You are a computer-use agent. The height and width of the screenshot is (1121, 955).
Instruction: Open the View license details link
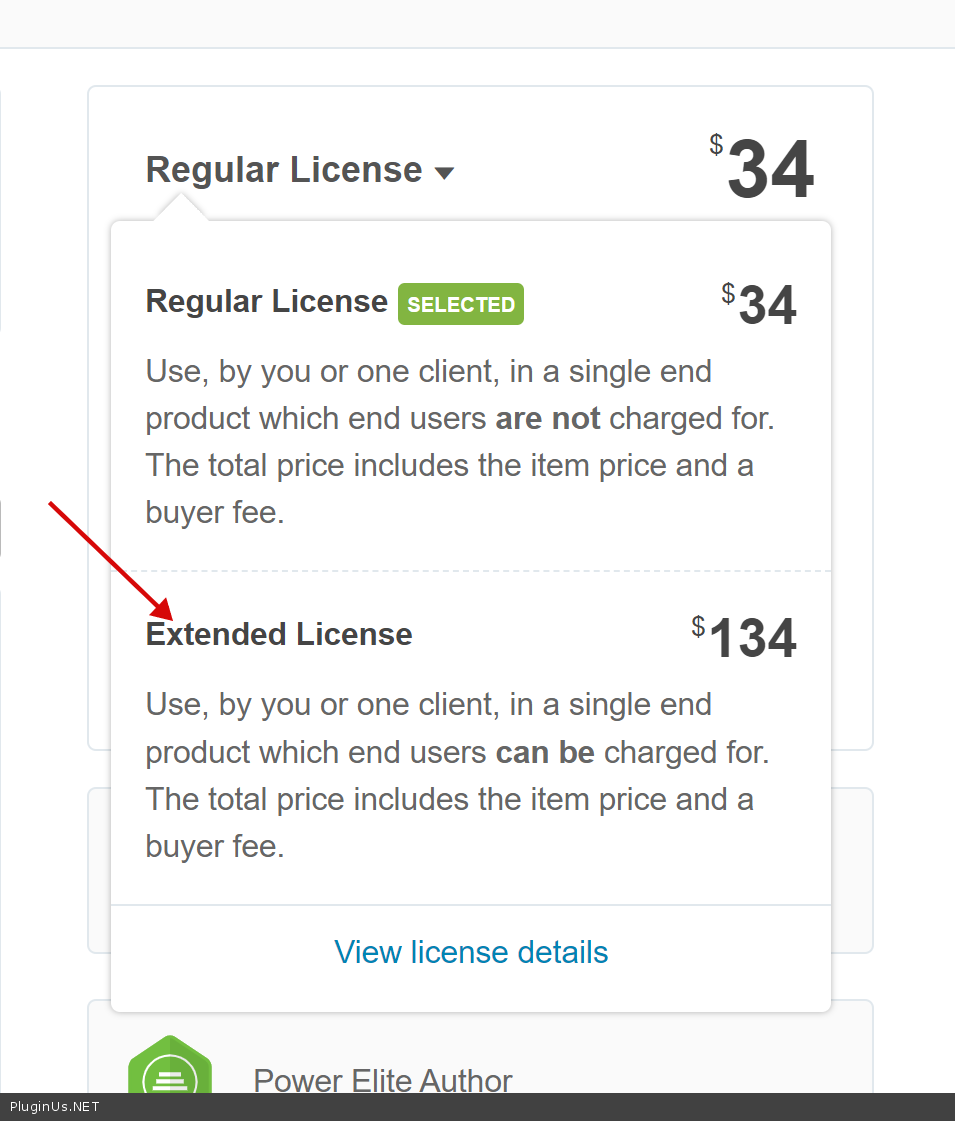tap(471, 952)
